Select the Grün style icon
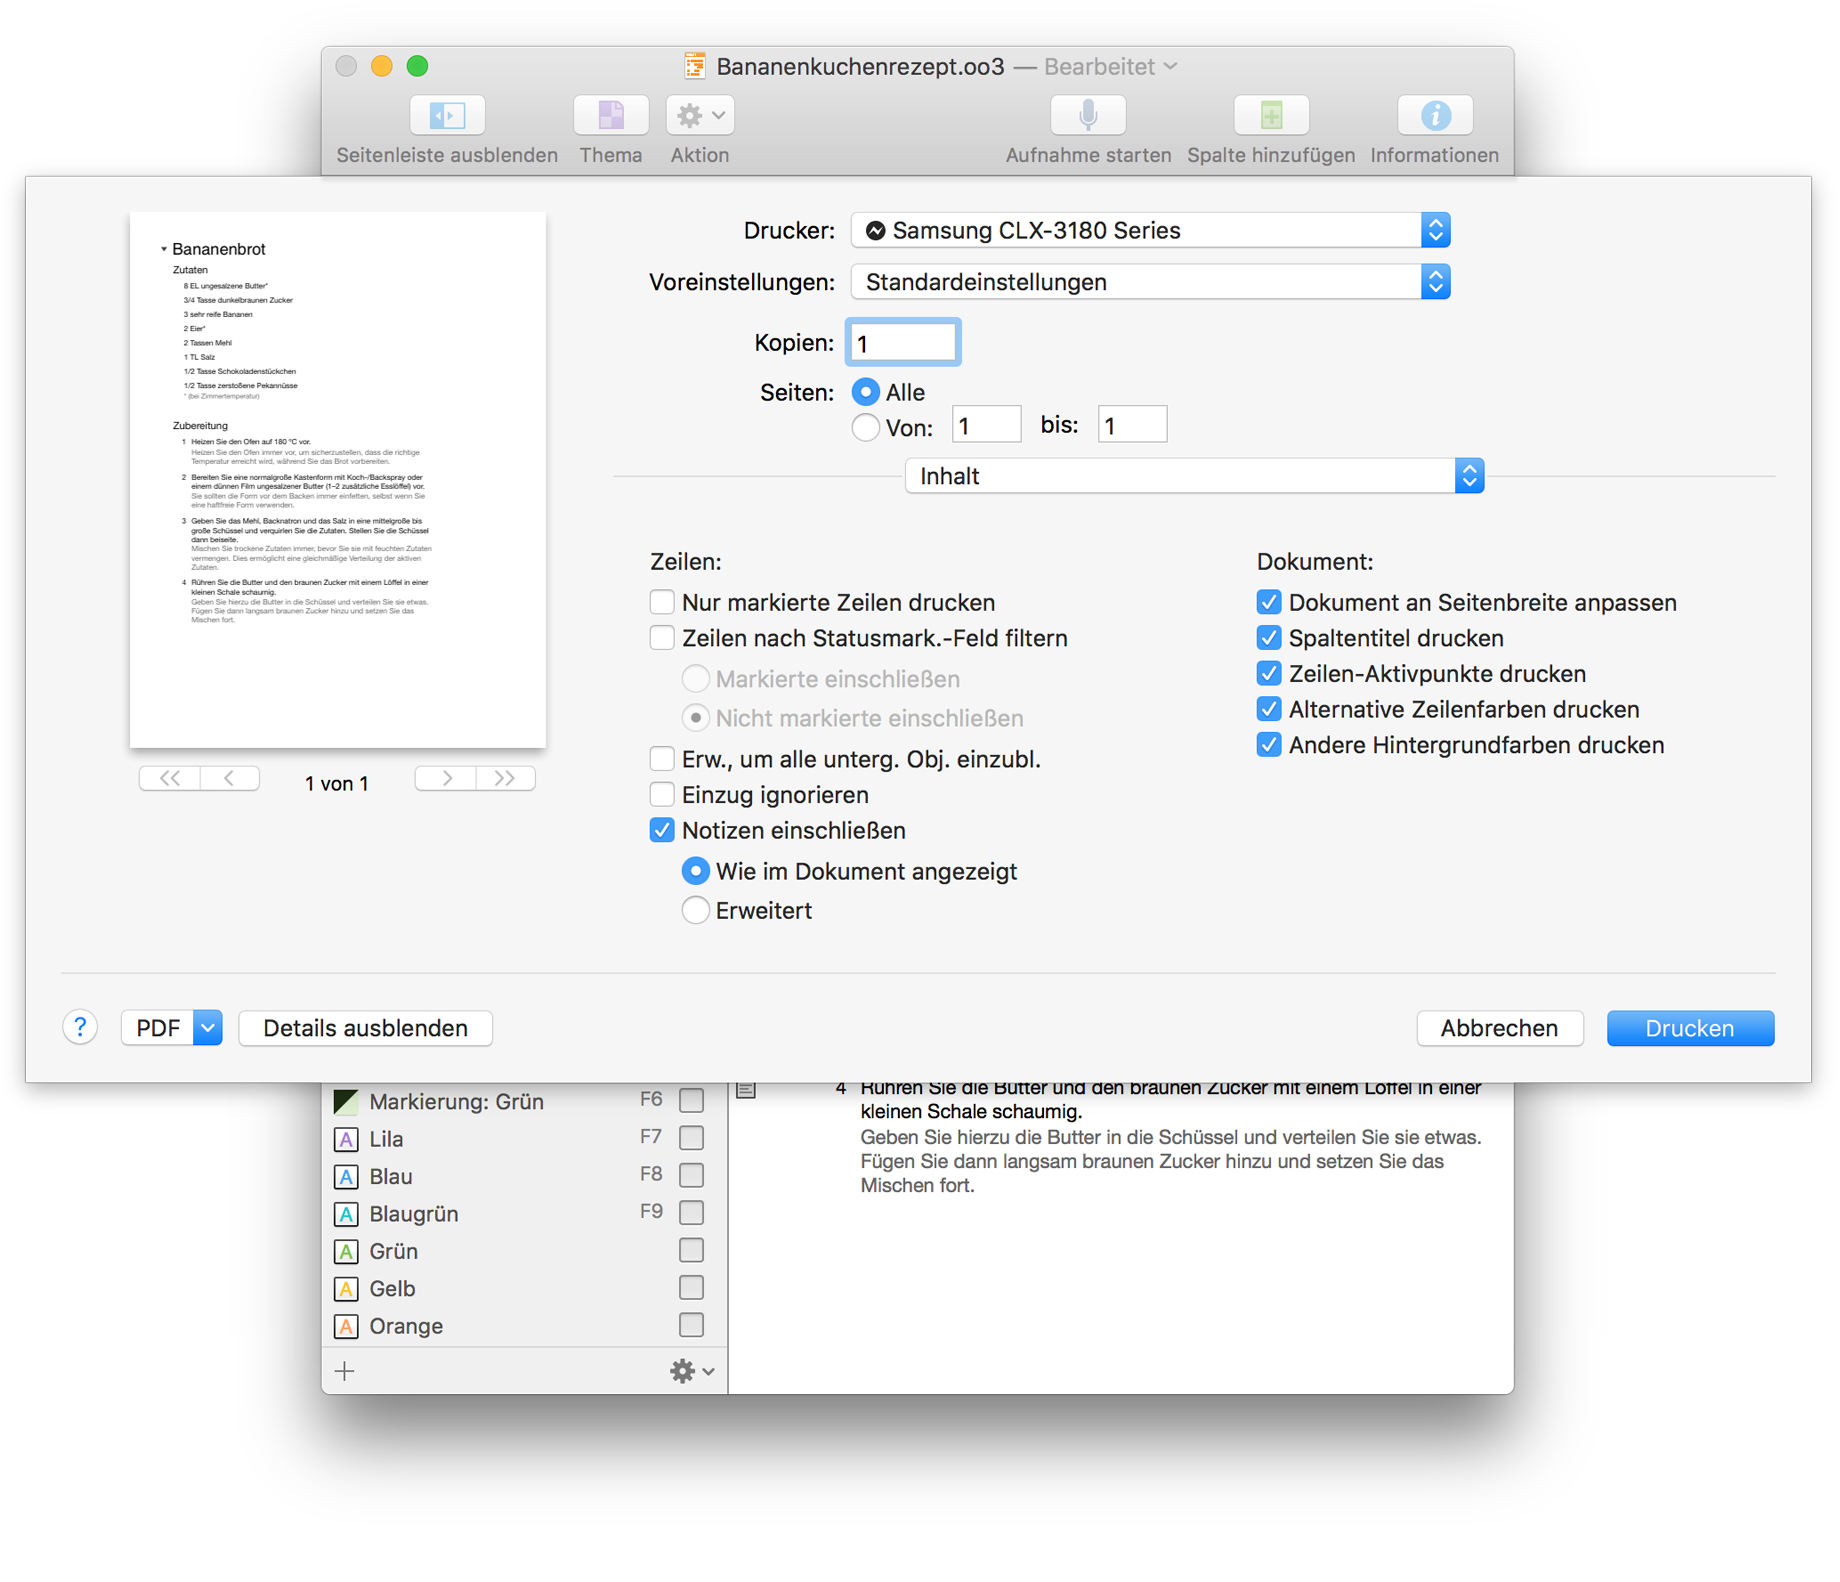 (346, 1251)
